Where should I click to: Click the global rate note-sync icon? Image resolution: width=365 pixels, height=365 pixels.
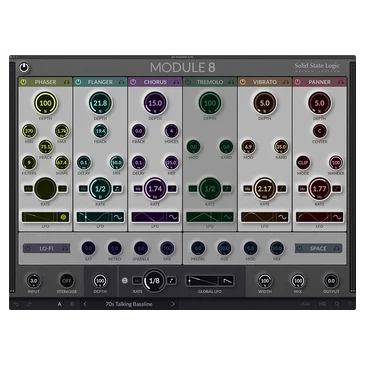click(x=171, y=281)
